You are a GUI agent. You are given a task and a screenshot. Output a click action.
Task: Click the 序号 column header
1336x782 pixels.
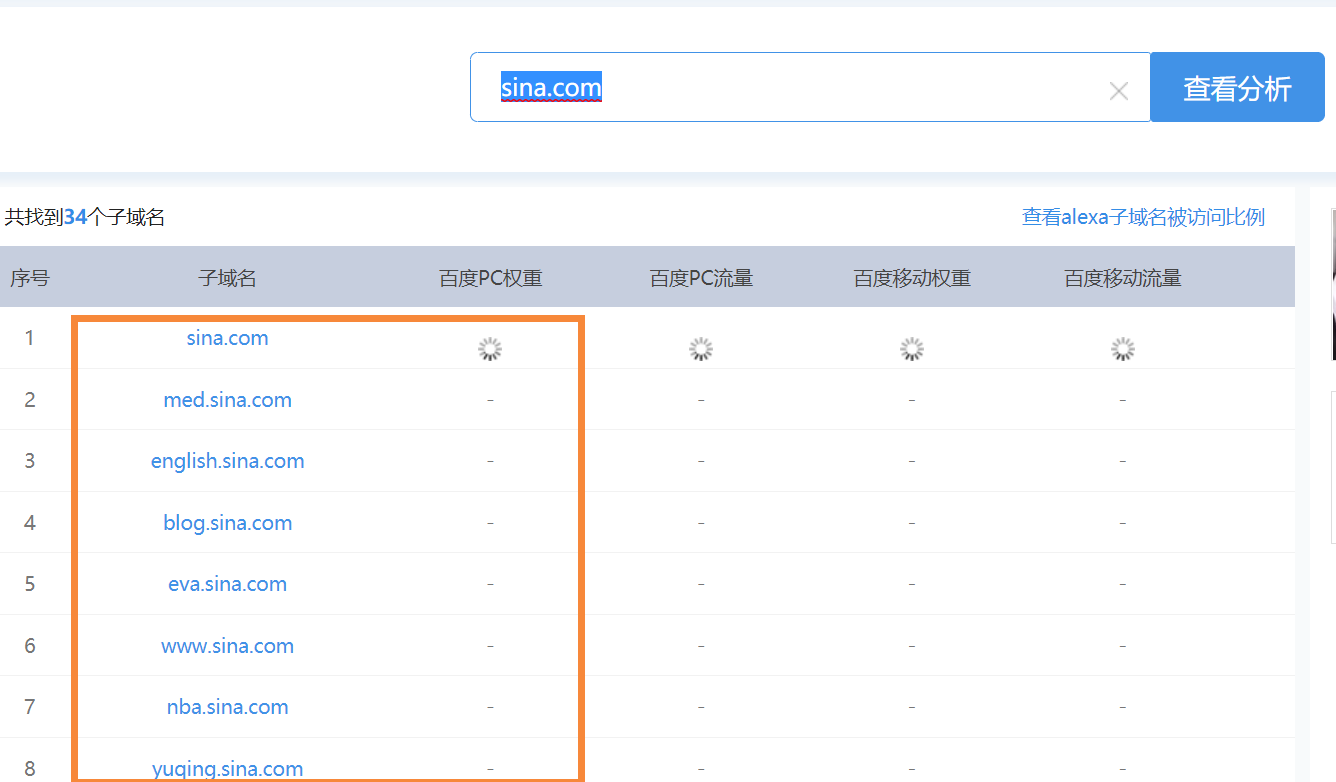(x=29, y=277)
